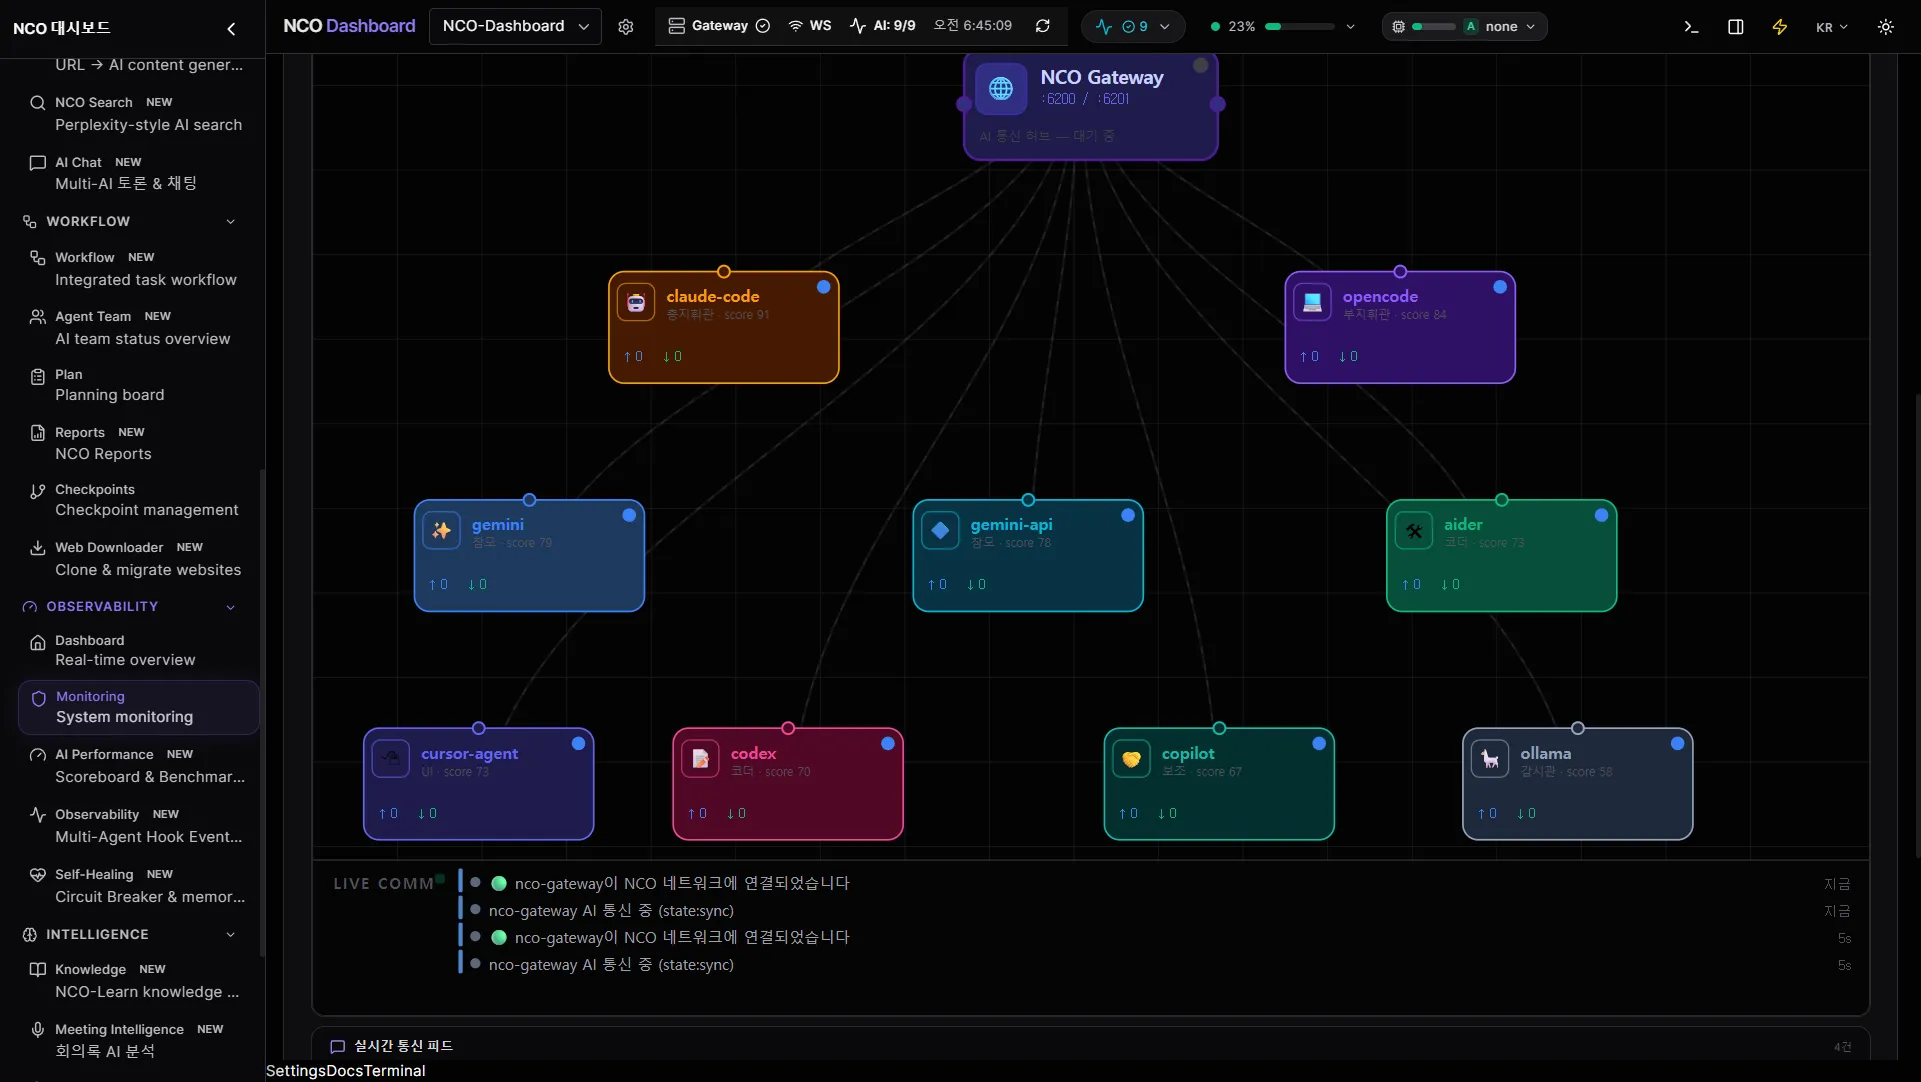Toggle status dot on ollama node
The image size is (1921, 1082).
coord(1678,744)
